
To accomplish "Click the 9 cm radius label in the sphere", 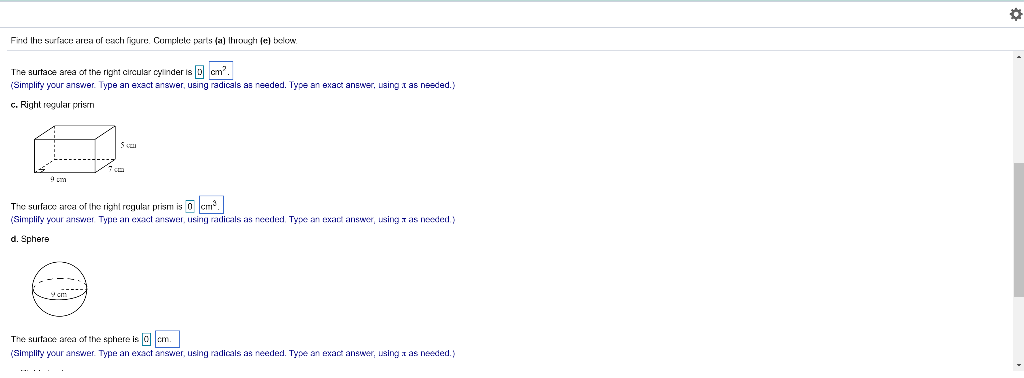I will pyautogui.click(x=59, y=295).
